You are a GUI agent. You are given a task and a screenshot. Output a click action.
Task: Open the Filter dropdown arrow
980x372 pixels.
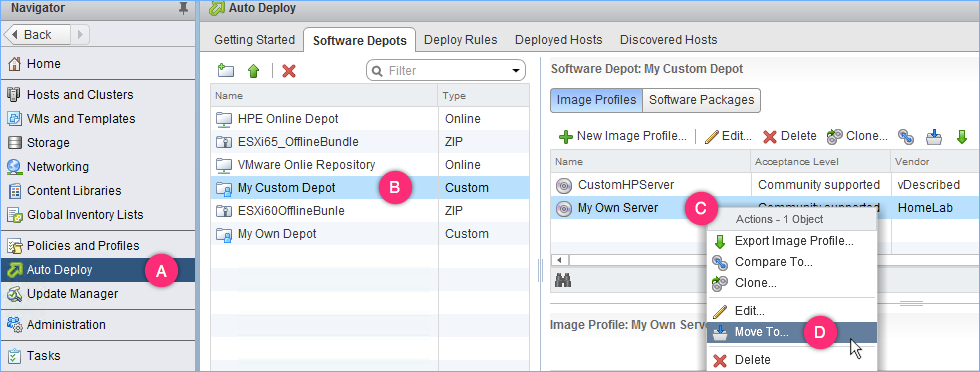517,71
